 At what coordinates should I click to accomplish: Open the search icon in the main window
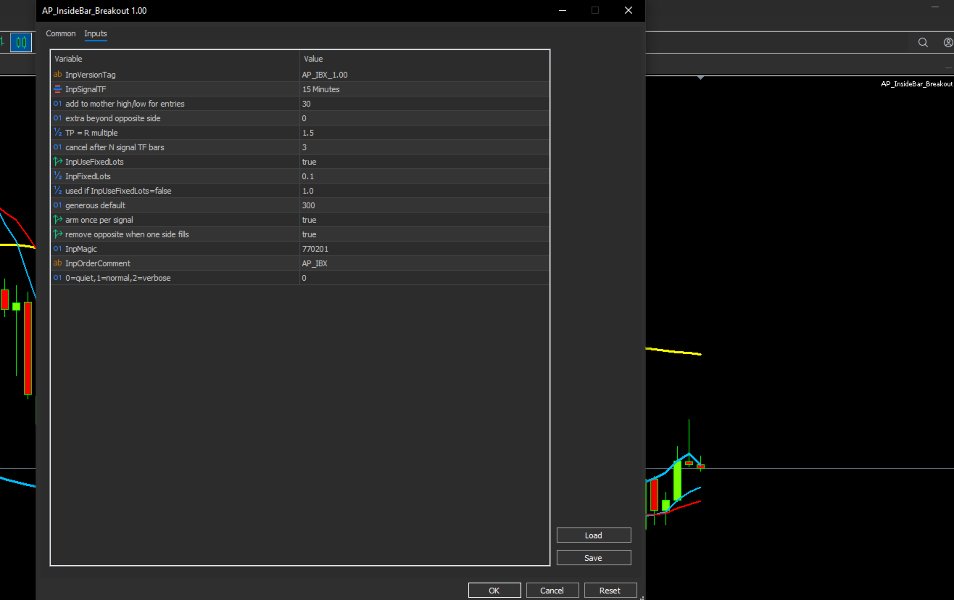(923, 43)
